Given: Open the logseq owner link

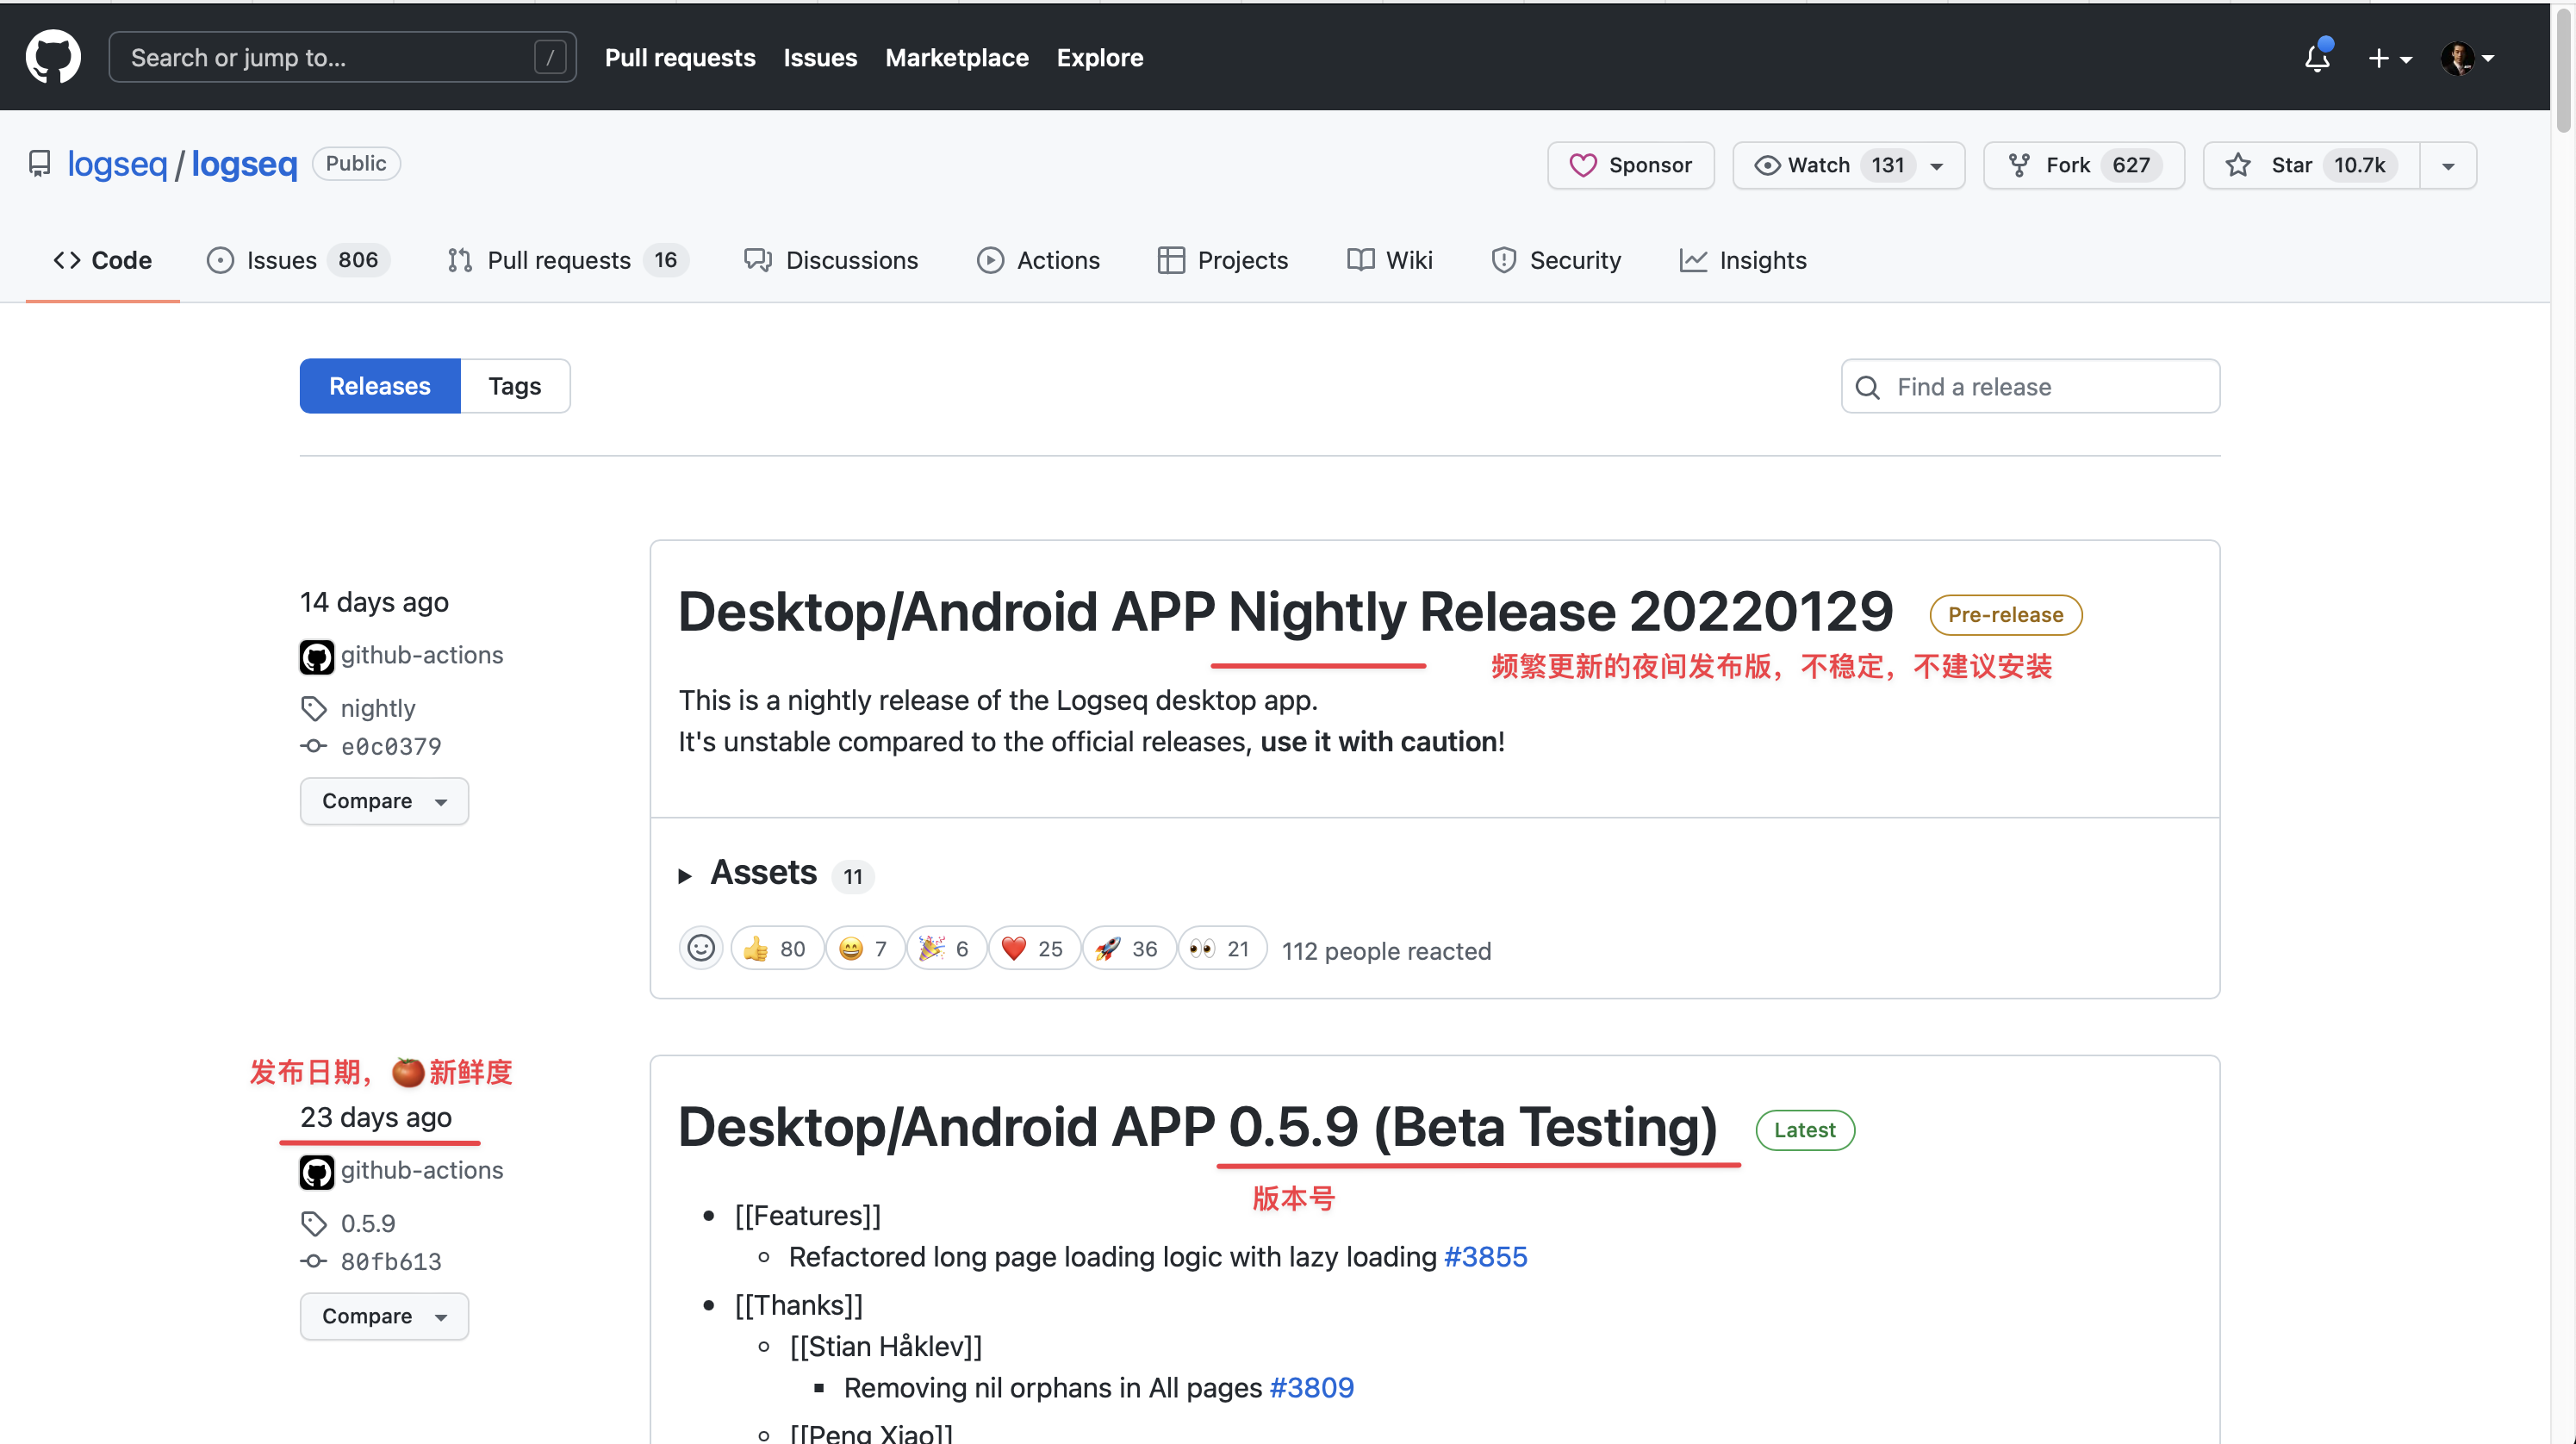Looking at the screenshot, I should tap(117, 164).
